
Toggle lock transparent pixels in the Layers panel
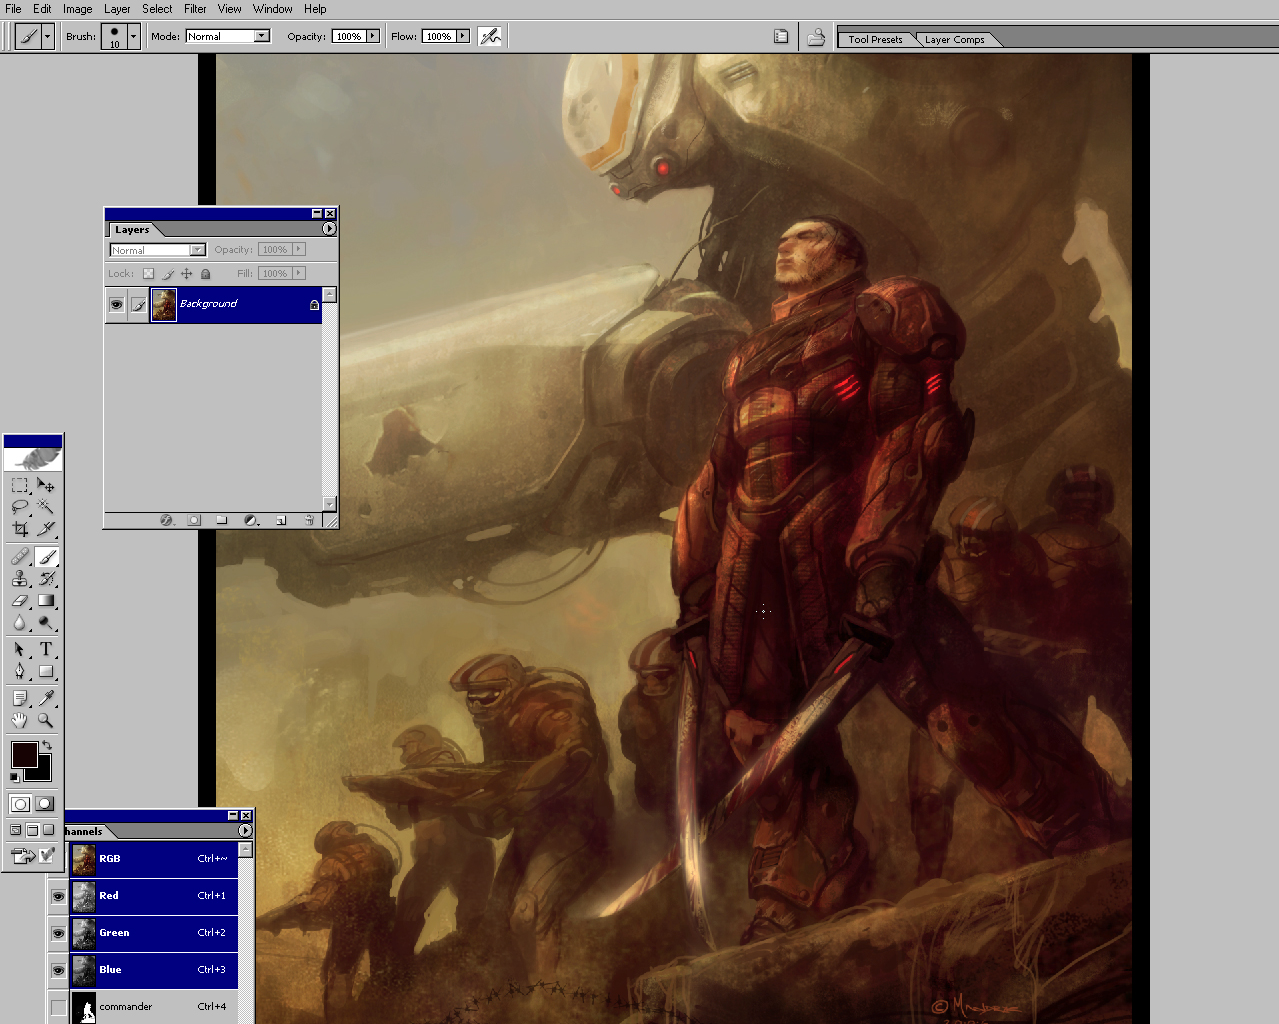tap(149, 274)
